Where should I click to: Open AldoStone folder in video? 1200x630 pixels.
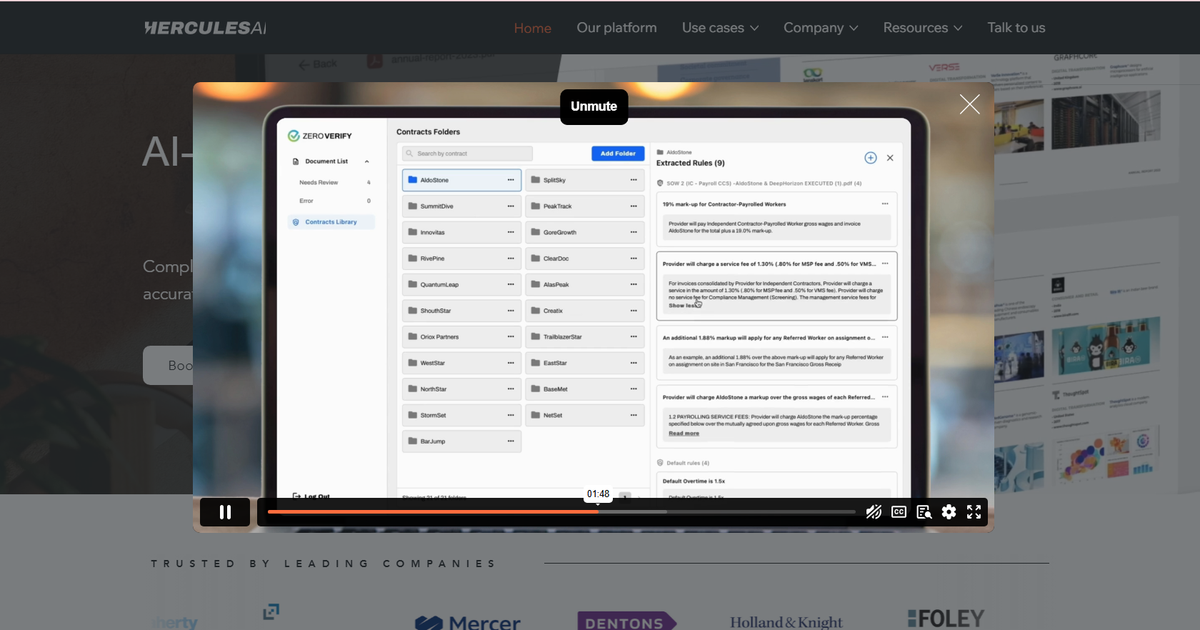tap(461, 180)
